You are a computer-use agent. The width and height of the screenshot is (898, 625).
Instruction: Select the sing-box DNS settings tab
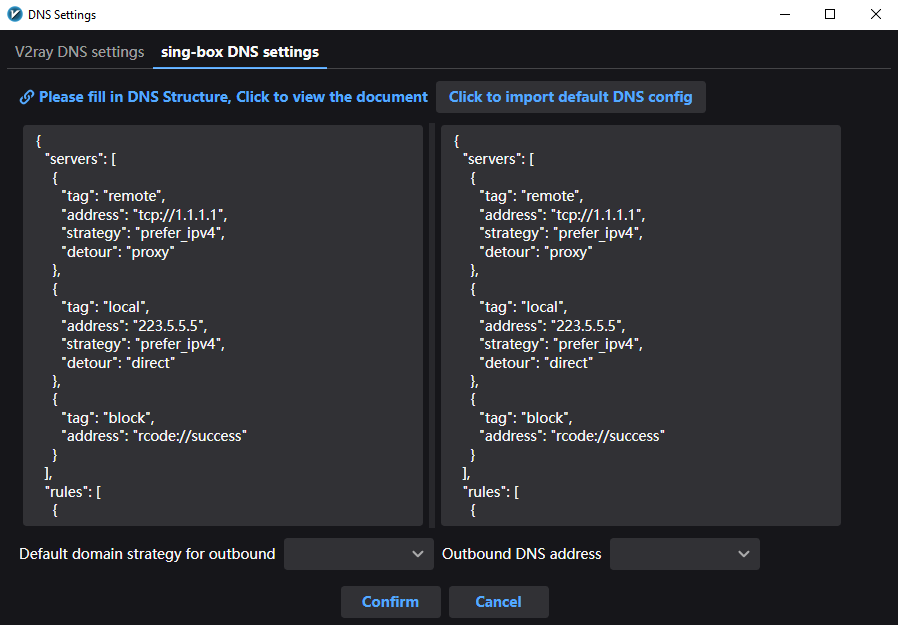240,52
